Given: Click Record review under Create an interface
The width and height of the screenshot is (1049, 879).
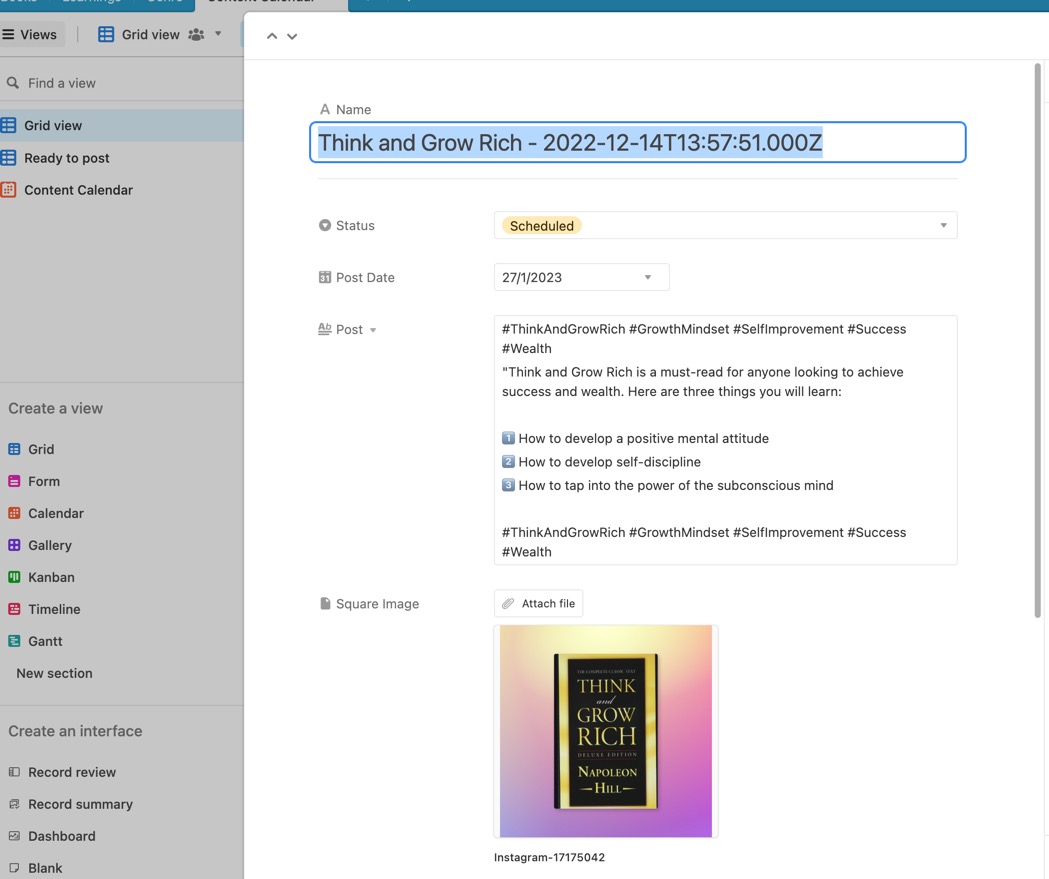Looking at the screenshot, I should click(x=71, y=772).
